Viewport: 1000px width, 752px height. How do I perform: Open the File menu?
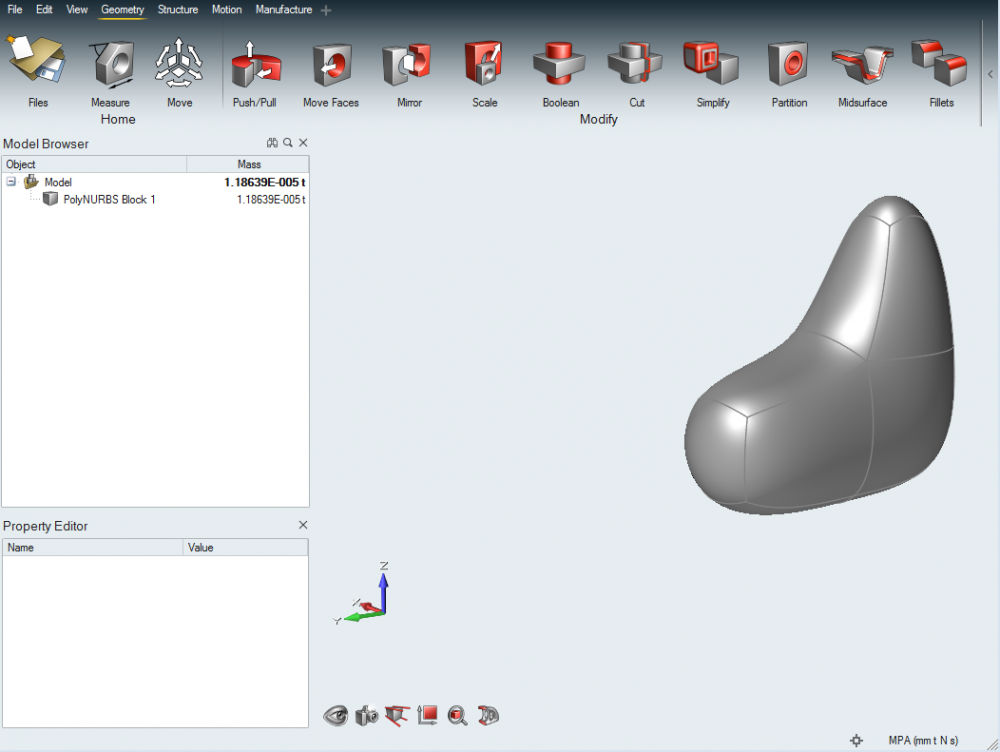(15, 10)
